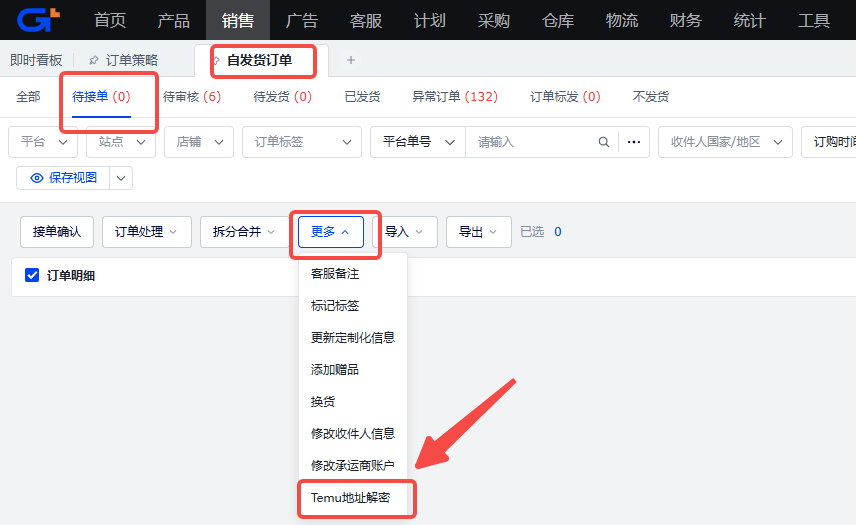Image resolution: width=856 pixels, height=525 pixels.
Task: Open the 订单处理 dropdown button
Action: click(146, 232)
